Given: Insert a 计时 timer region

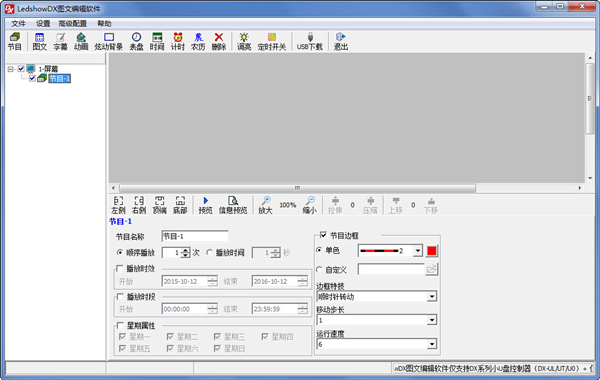Looking at the screenshot, I should tap(178, 41).
